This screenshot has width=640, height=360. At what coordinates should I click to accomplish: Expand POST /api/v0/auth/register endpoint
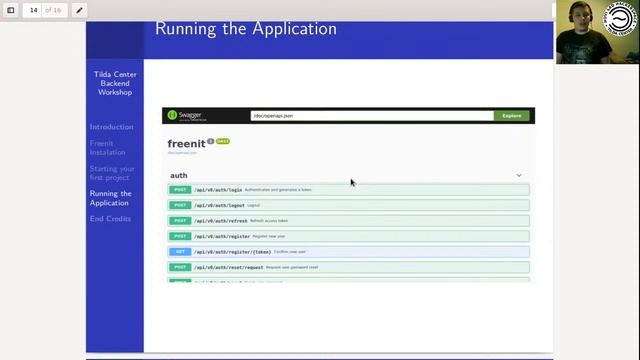[x=349, y=236]
